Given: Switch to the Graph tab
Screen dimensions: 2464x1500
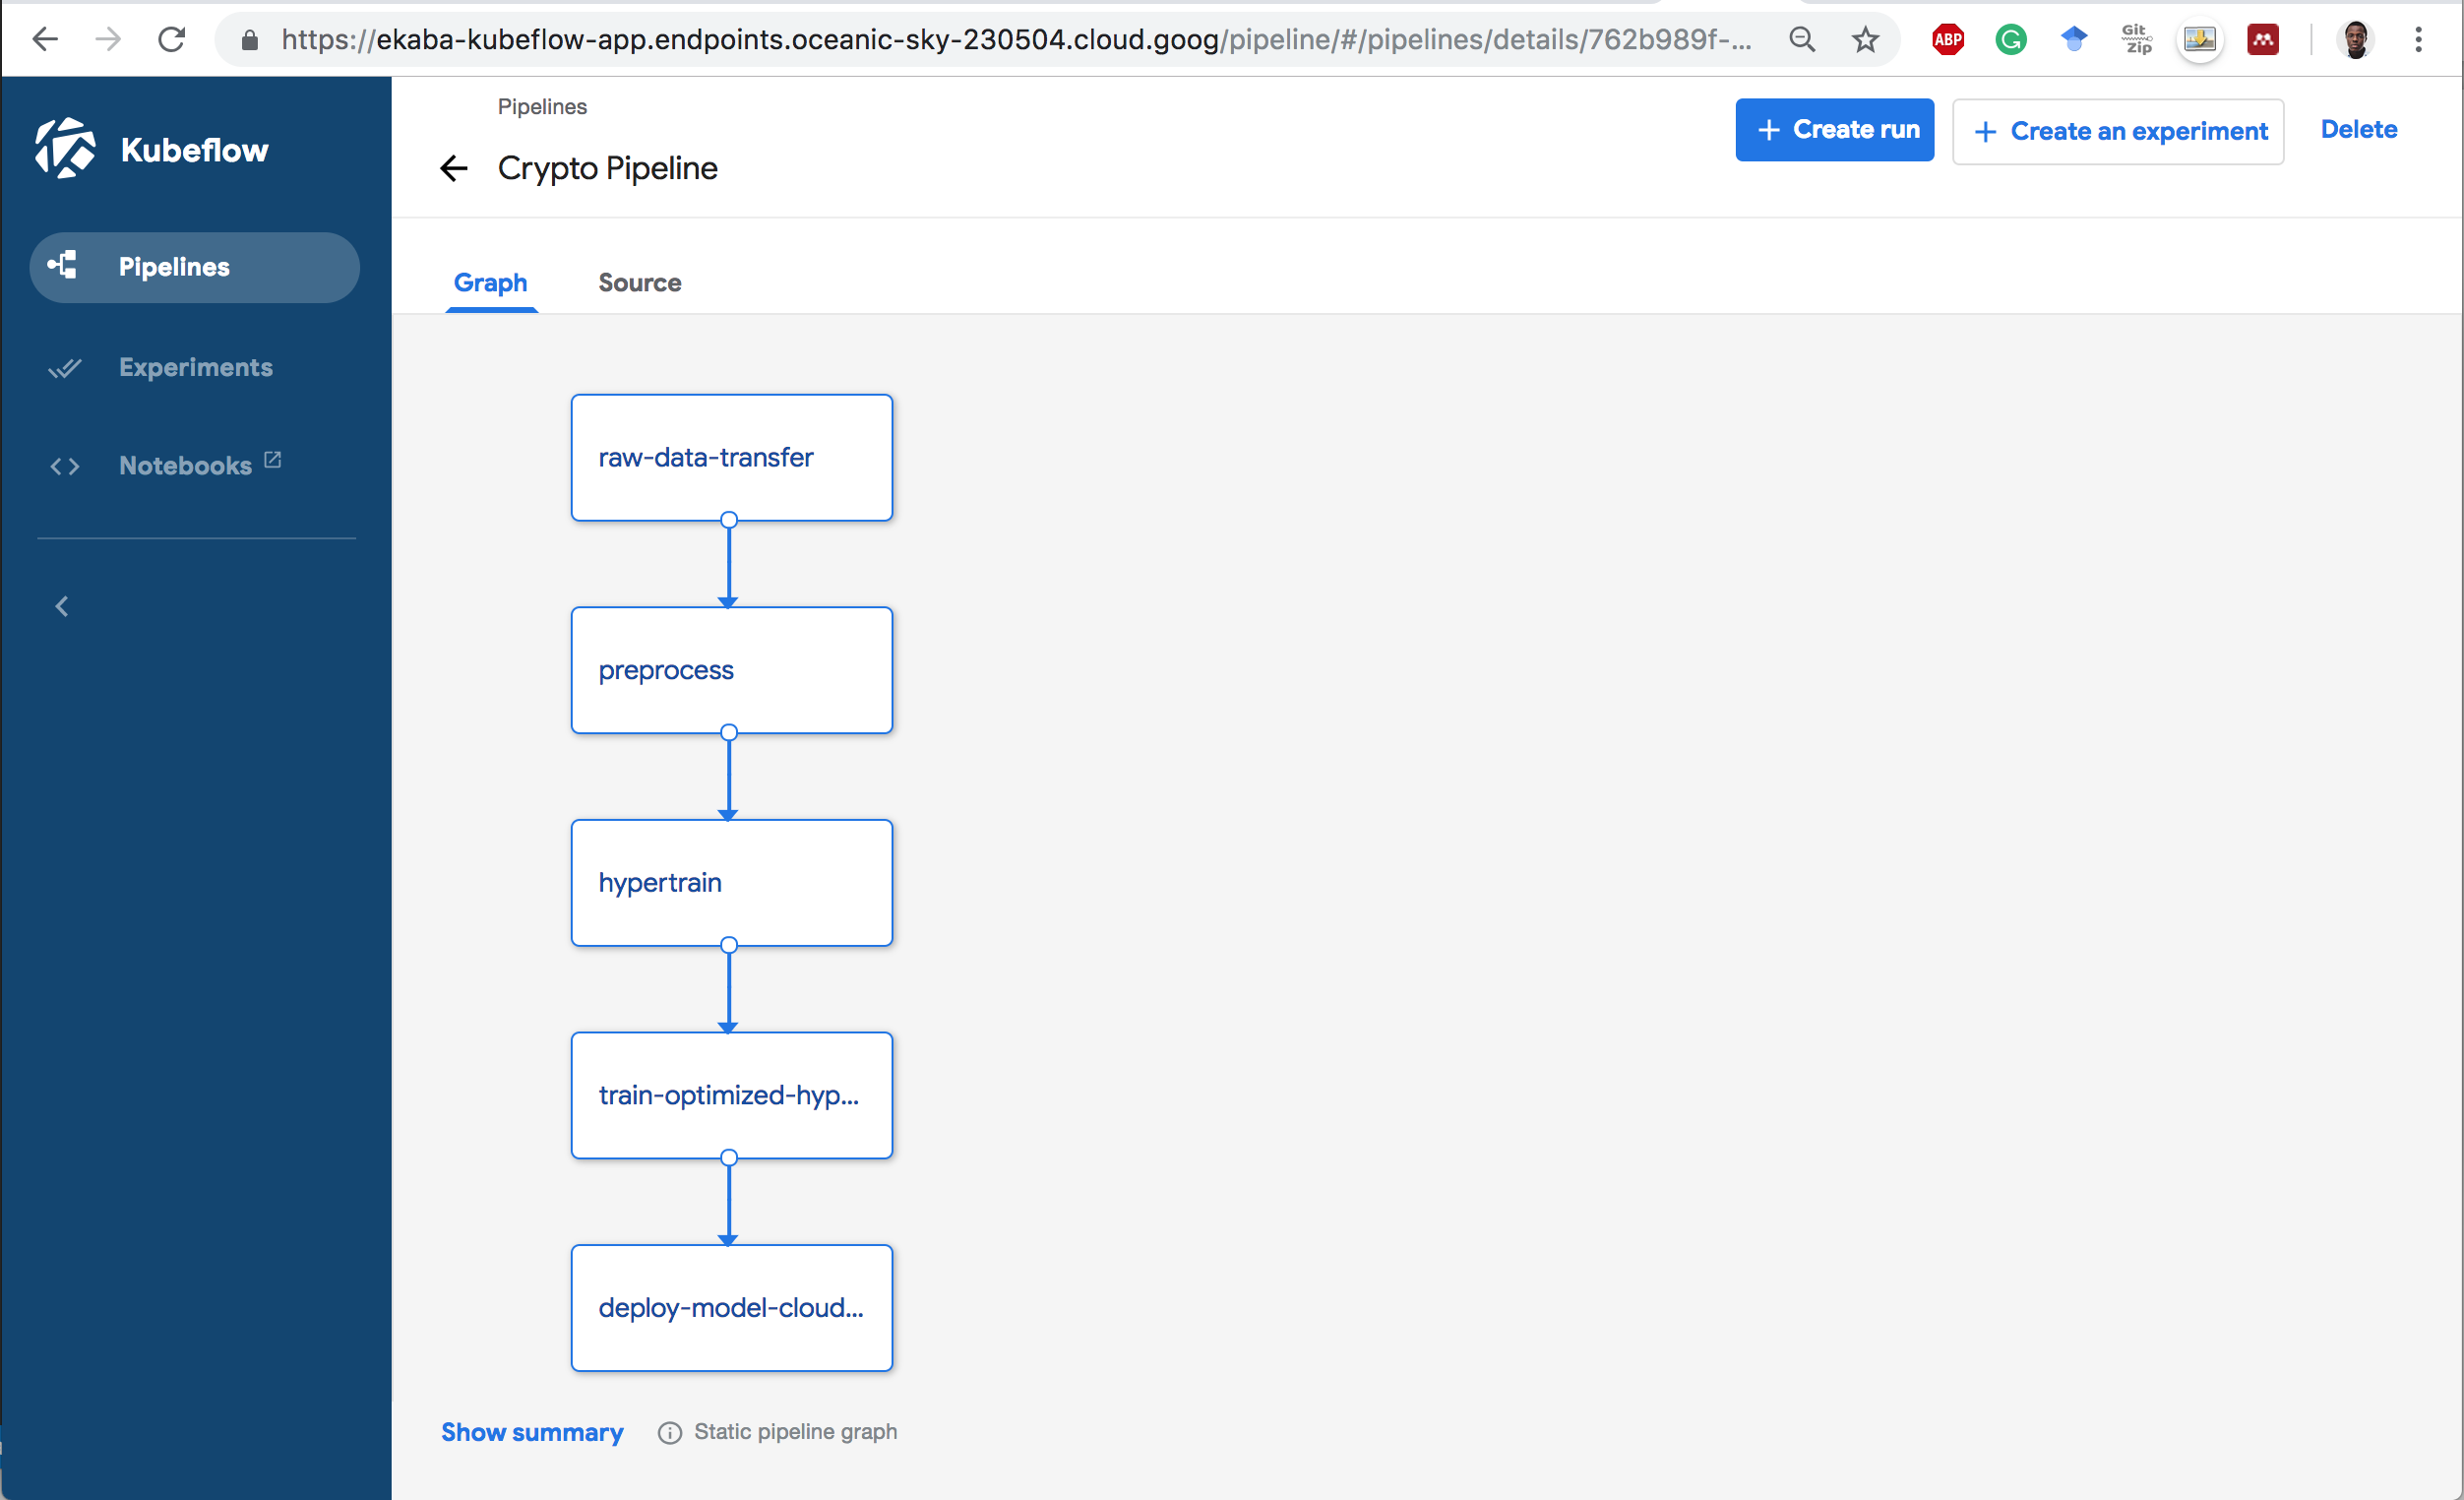Looking at the screenshot, I should (489, 283).
